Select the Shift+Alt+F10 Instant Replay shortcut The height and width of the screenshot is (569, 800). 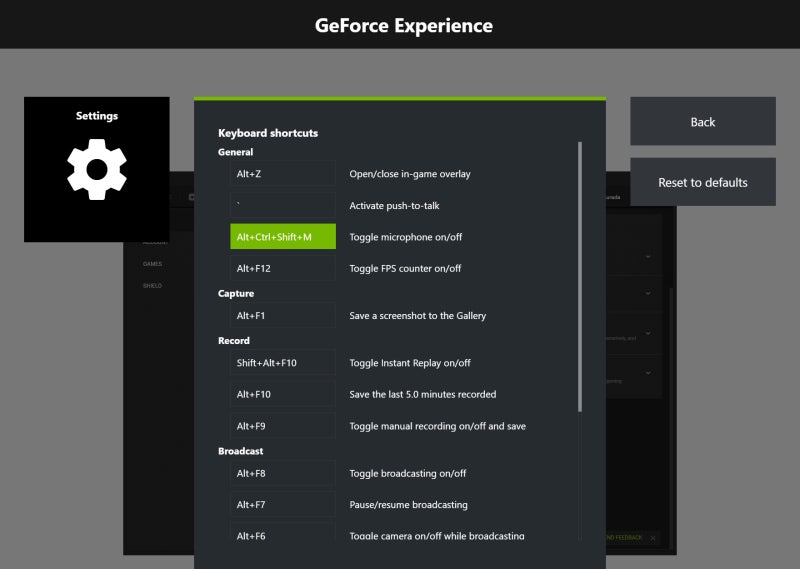click(x=283, y=363)
